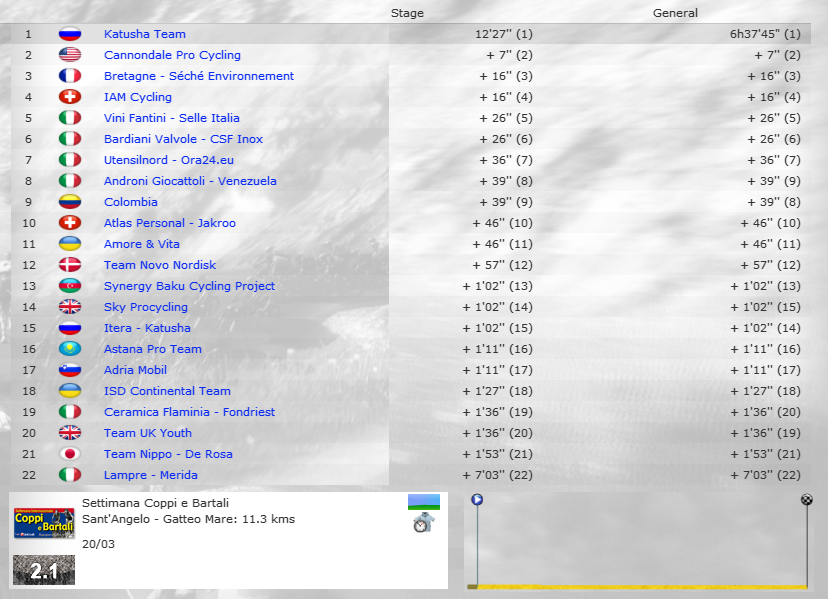Open the IAM Cycling team page
828x599 pixels.
click(x=137, y=97)
